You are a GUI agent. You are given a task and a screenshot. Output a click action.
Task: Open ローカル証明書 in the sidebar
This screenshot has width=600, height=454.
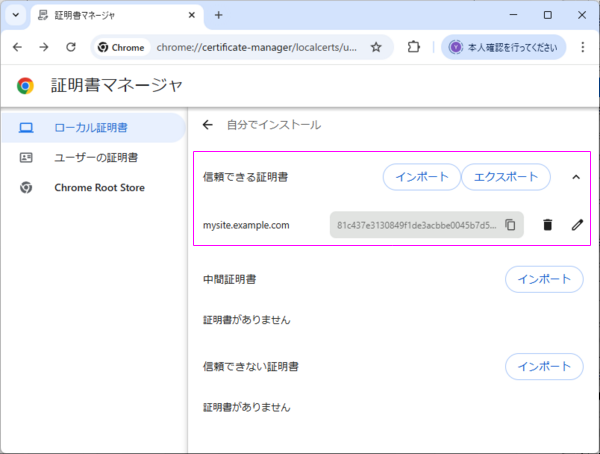point(94,127)
